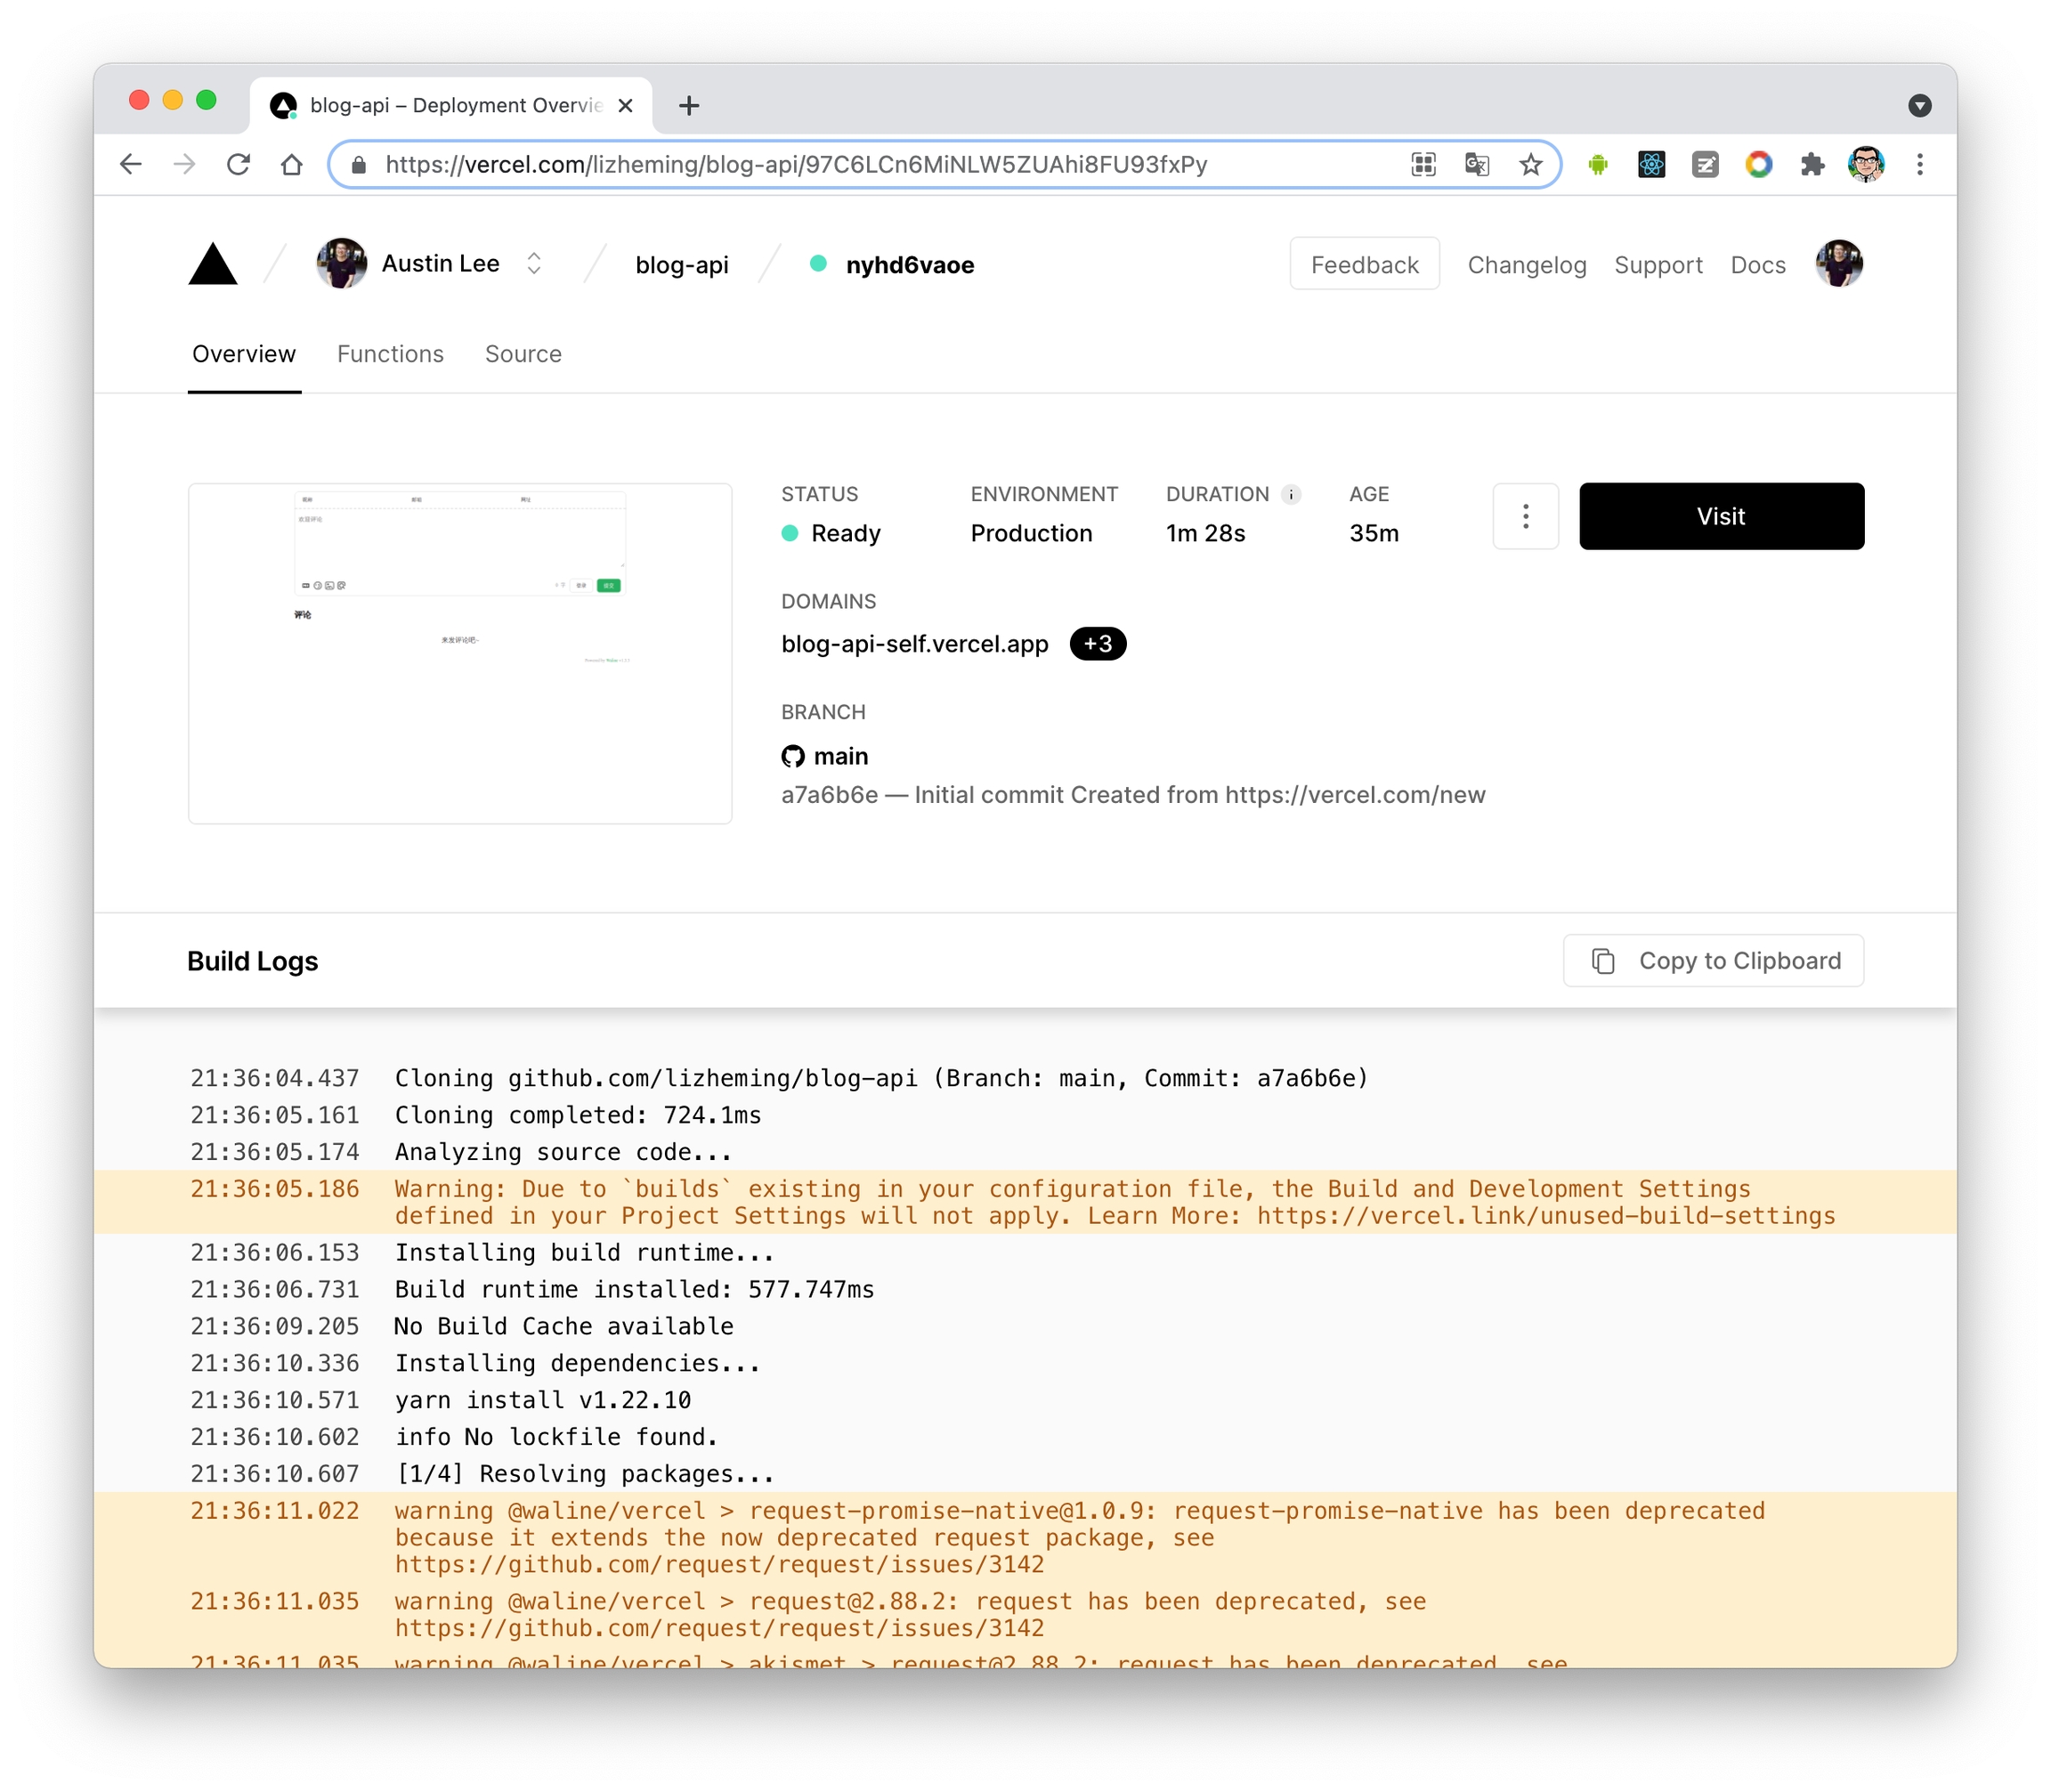Click the Vercel triangle logo
Screen dimensions: 2051x1792
[212, 265]
